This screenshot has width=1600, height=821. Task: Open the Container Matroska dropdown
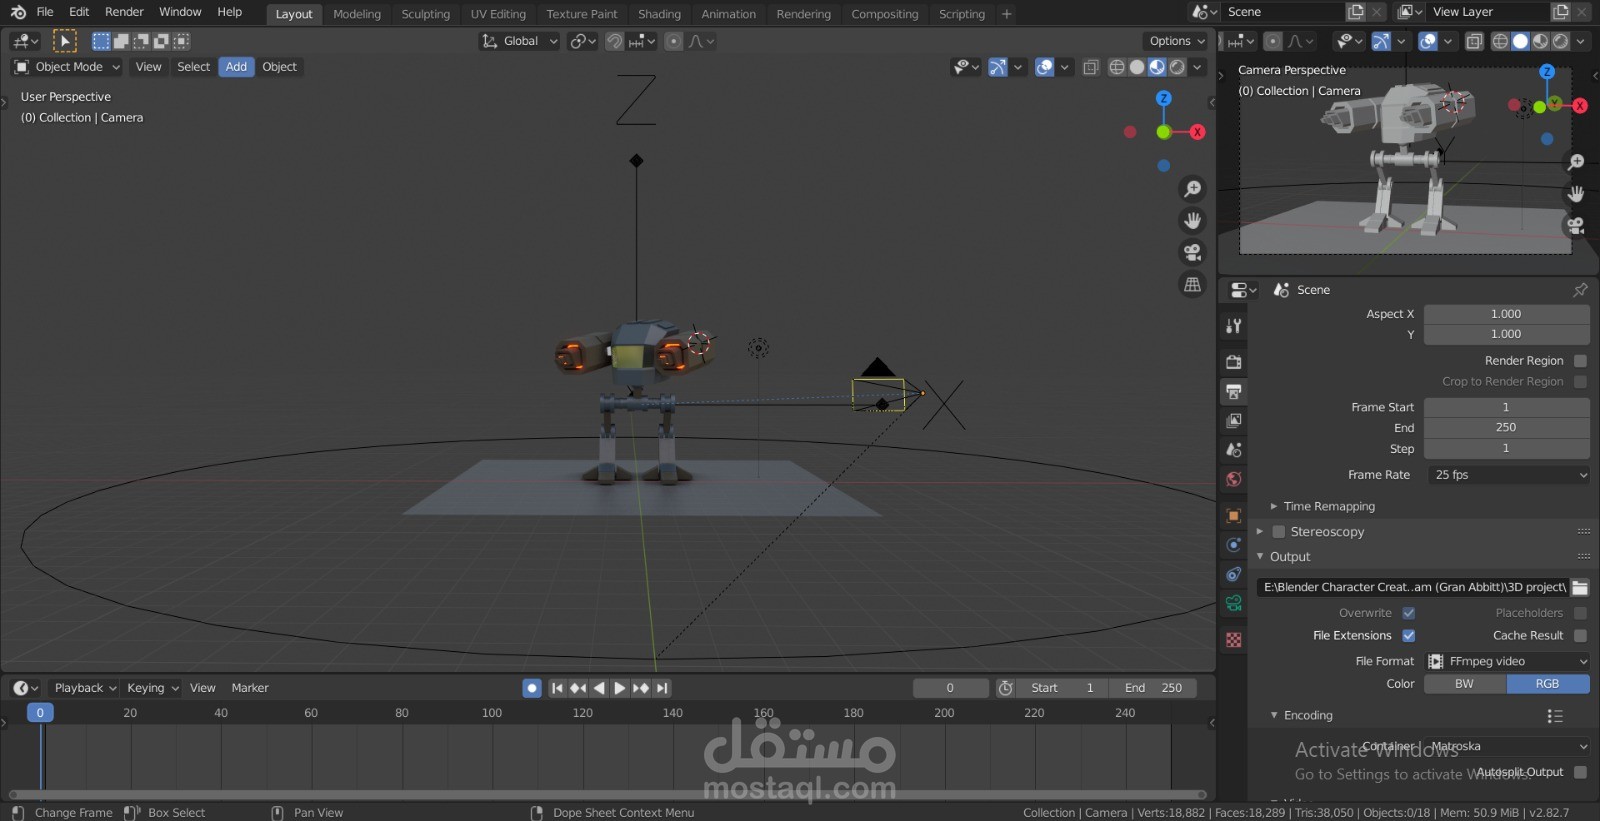pyautogui.click(x=1507, y=747)
